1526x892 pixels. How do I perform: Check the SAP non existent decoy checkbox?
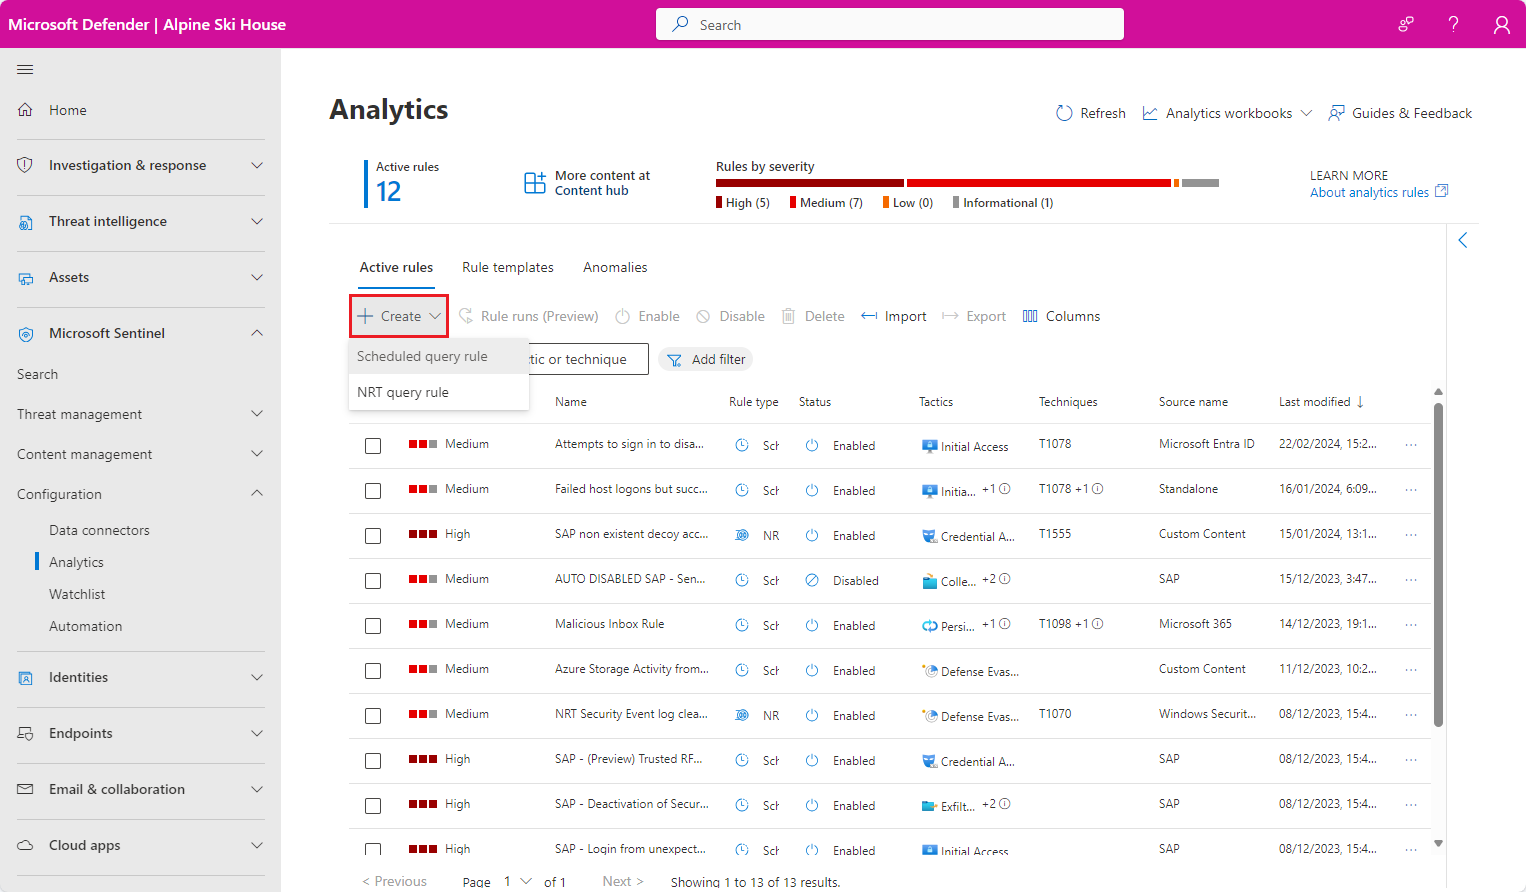click(x=373, y=536)
